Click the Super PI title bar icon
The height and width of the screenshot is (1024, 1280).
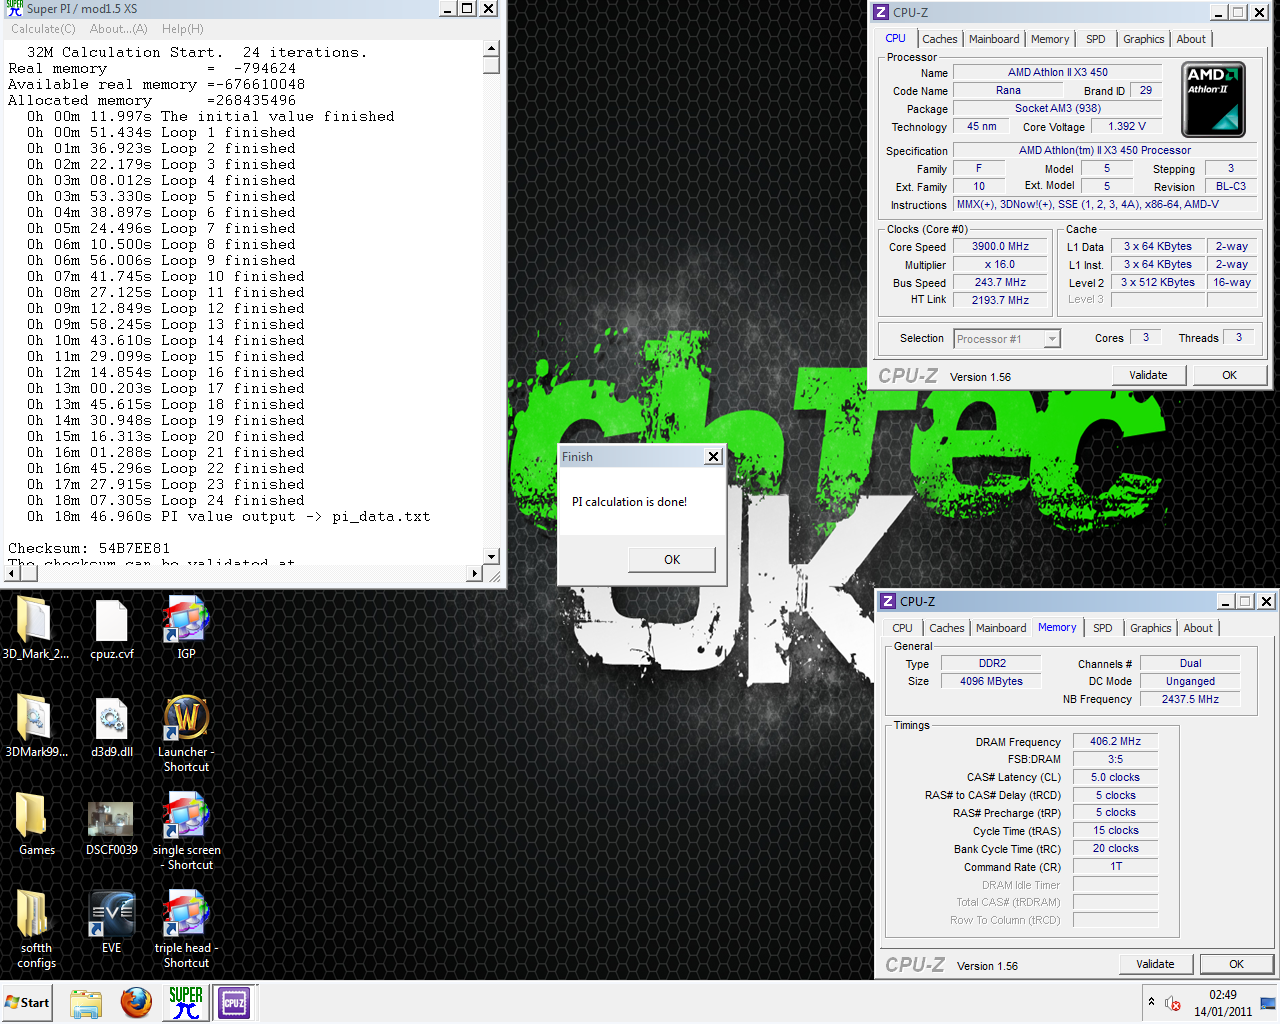click(x=15, y=9)
